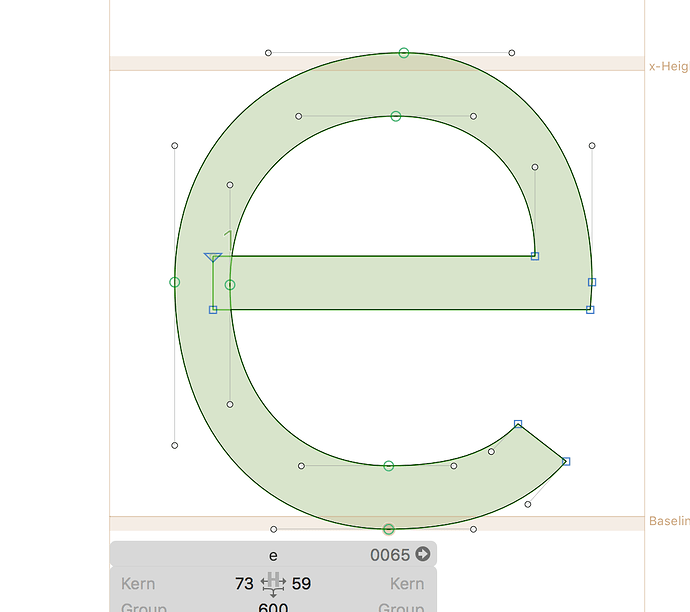Click the glyph width value 600
This screenshot has width=690, height=612.
(273, 607)
